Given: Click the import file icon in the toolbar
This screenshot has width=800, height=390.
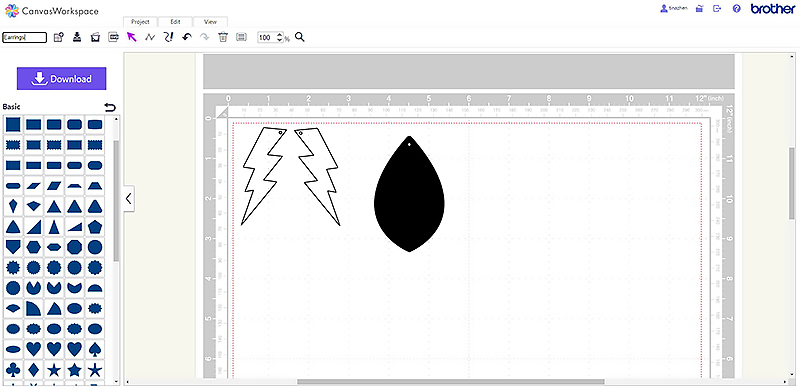Looking at the screenshot, I should (x=77, y=37).
